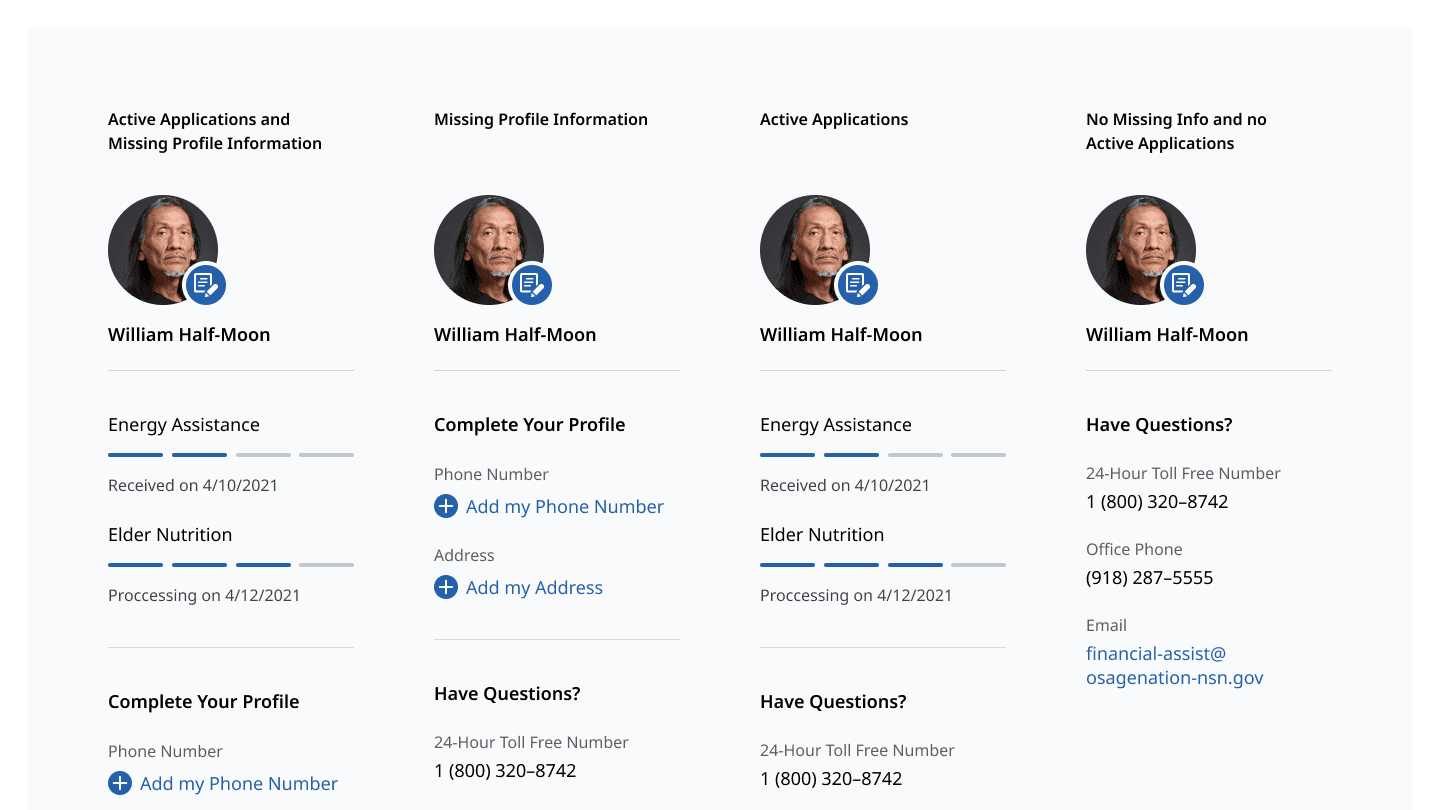
Task: Click plus icon in first column's Add my Phone Number
Action: (x=120, y=783)
